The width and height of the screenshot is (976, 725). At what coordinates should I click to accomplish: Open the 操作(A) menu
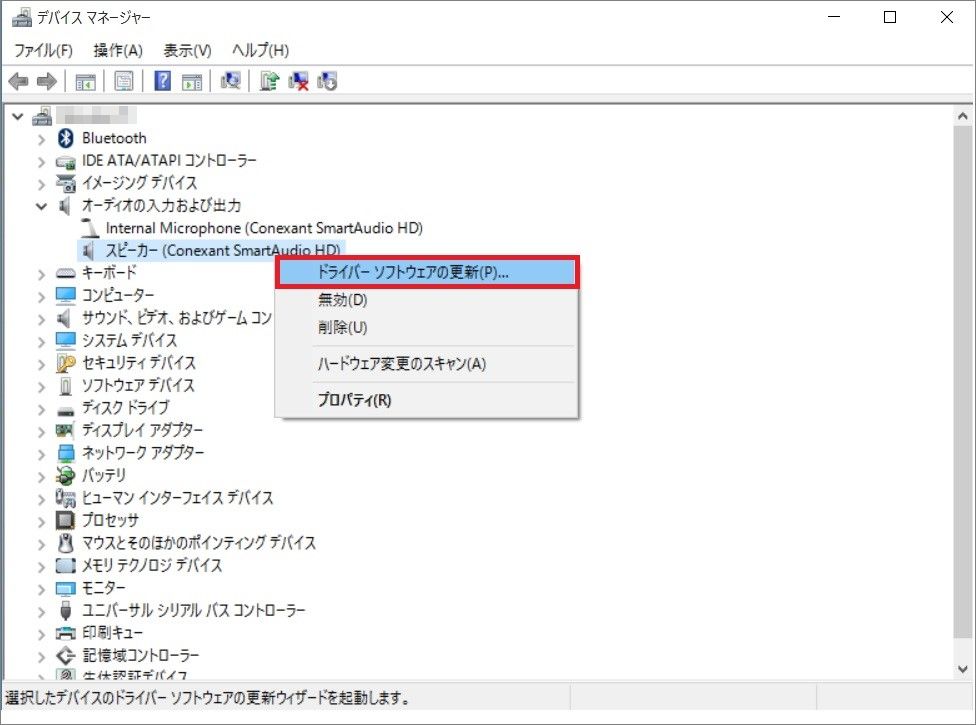tap(118, 50)
